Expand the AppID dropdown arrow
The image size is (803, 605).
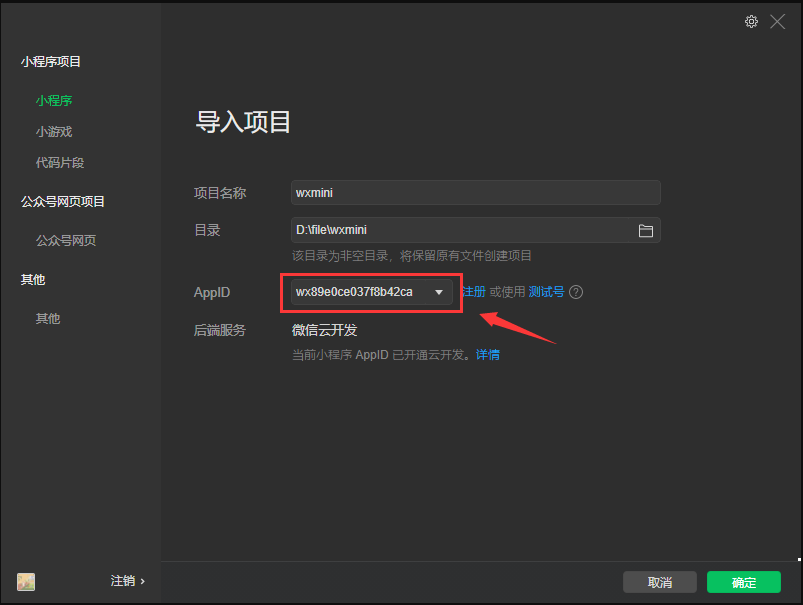coord(438,292)
